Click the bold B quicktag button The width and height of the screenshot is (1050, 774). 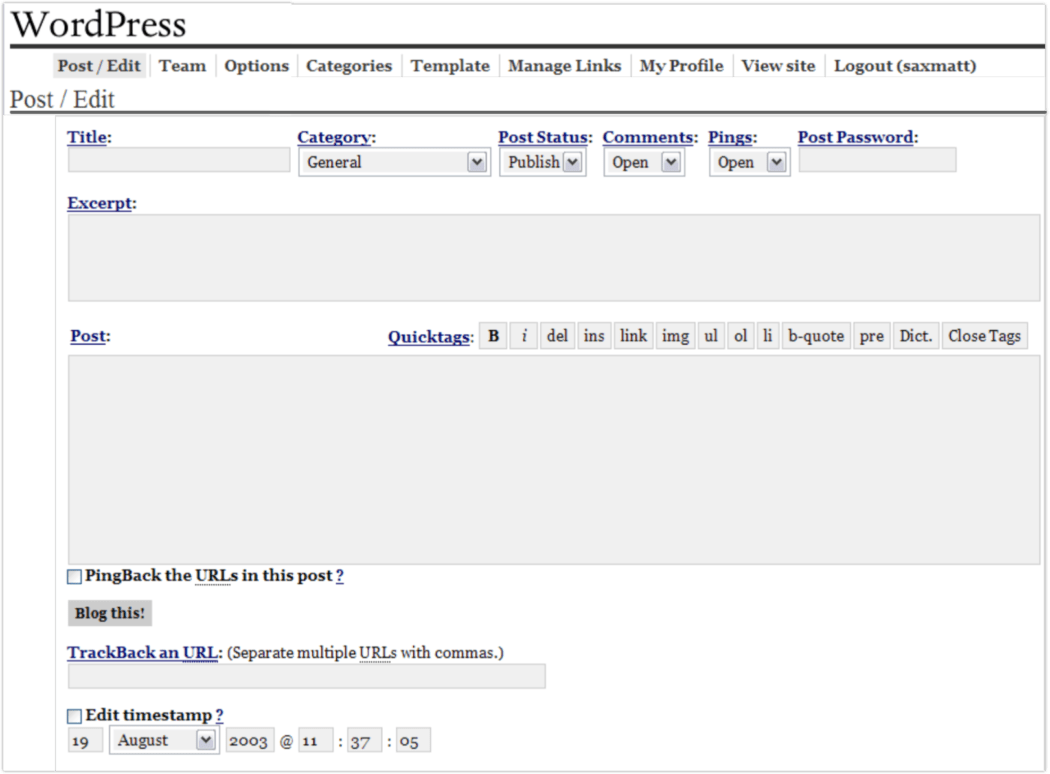pos(493,336)
